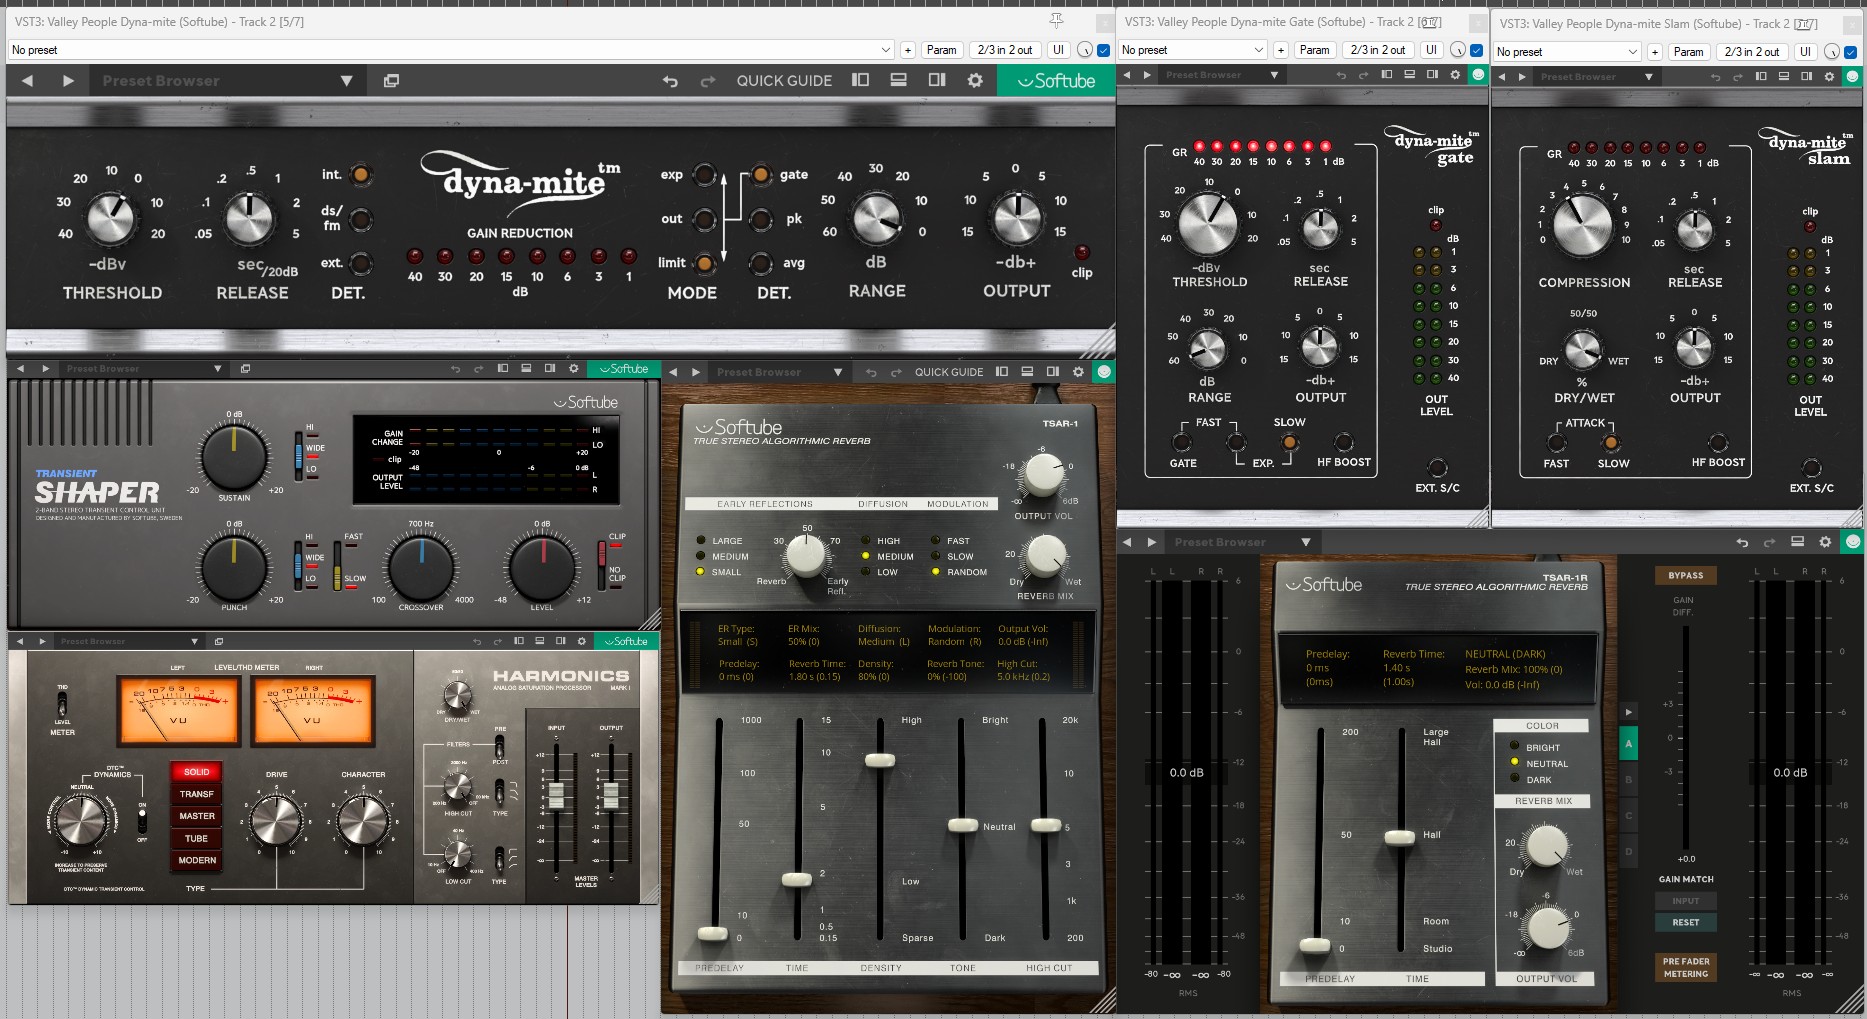Screen dimensions: 1867x1019
Task: Click the pin icon in the Dyna-mite title bar
Action: [1056, 21]
